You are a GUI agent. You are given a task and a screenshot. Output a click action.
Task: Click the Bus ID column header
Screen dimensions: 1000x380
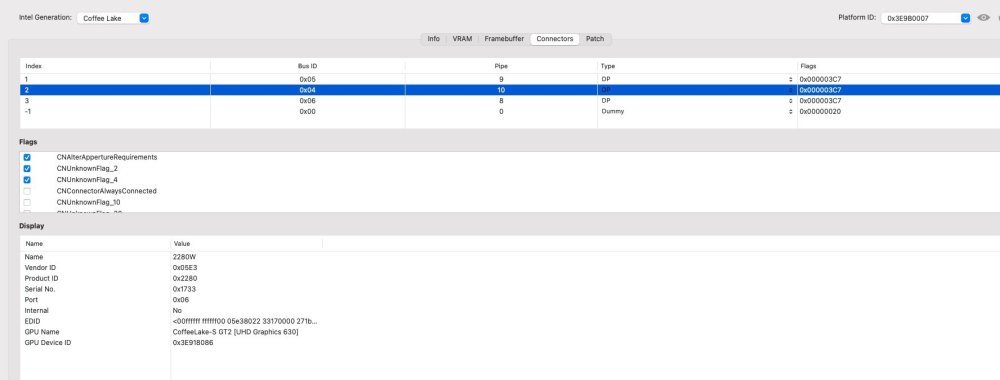click(x=307, y=66)
